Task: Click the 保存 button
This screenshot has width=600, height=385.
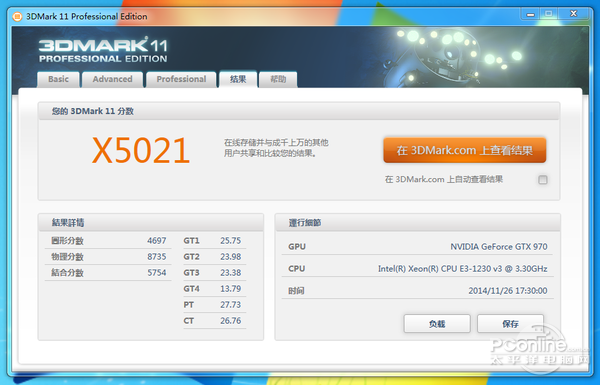Action: pos(510,324)
